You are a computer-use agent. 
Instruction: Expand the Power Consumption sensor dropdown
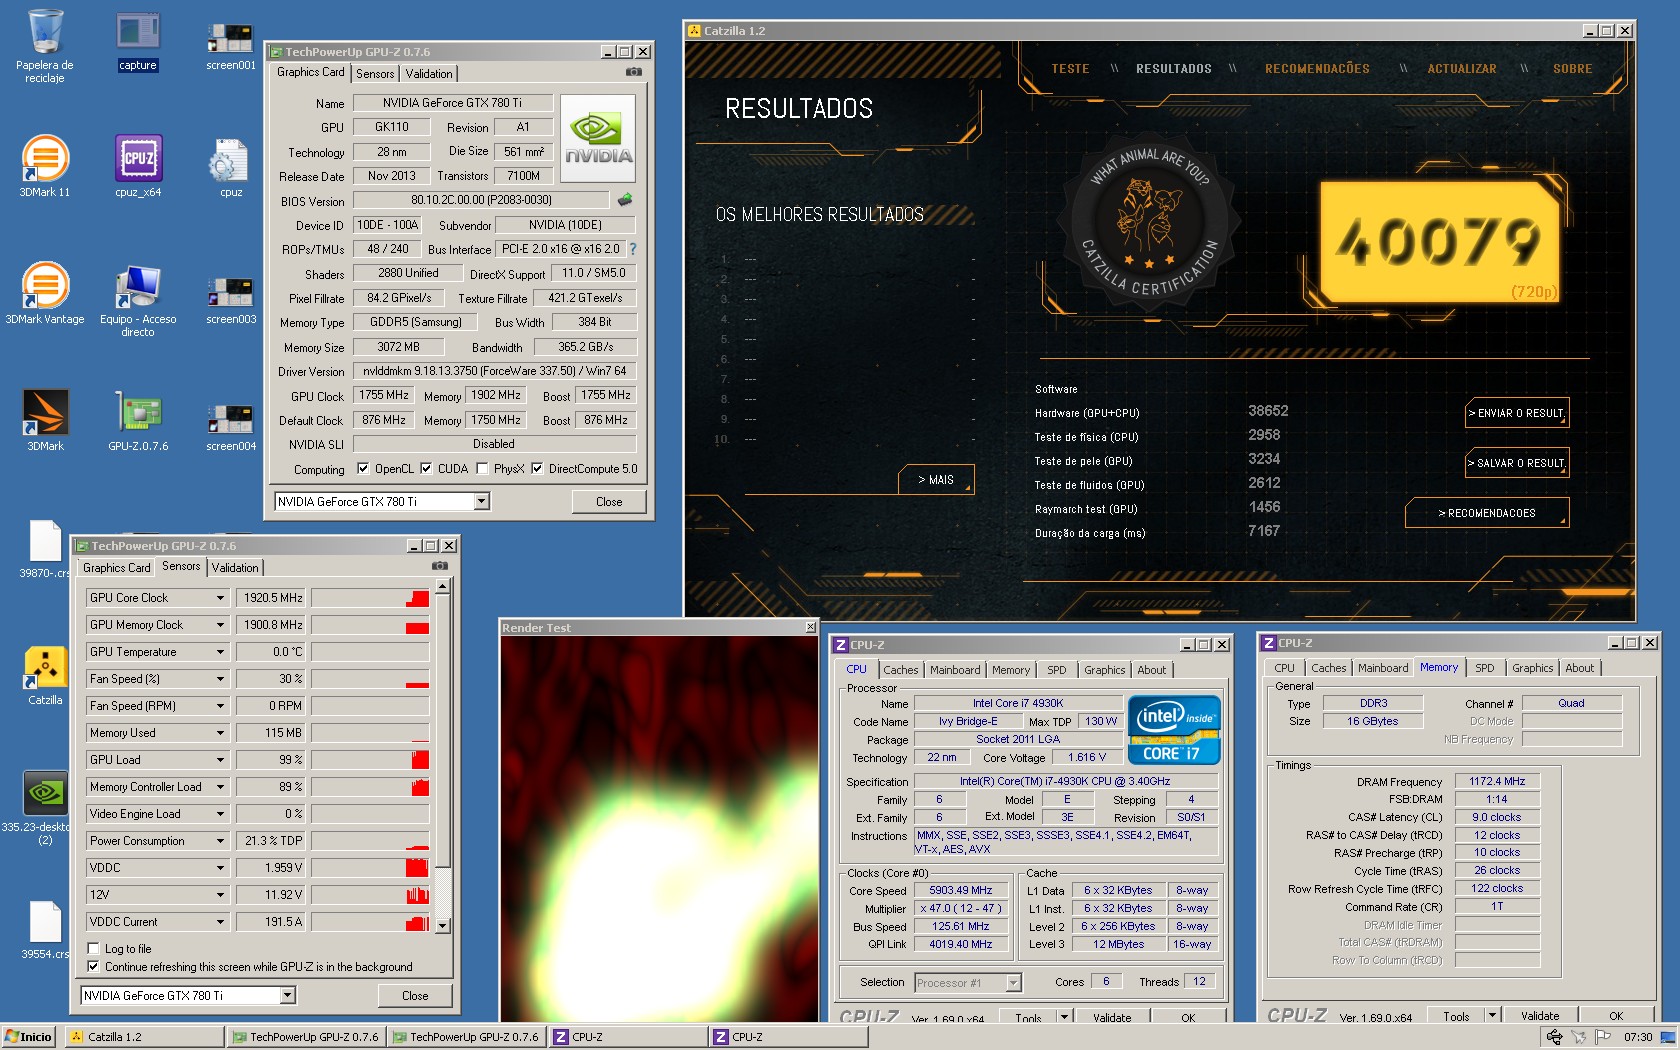(220, 841)
